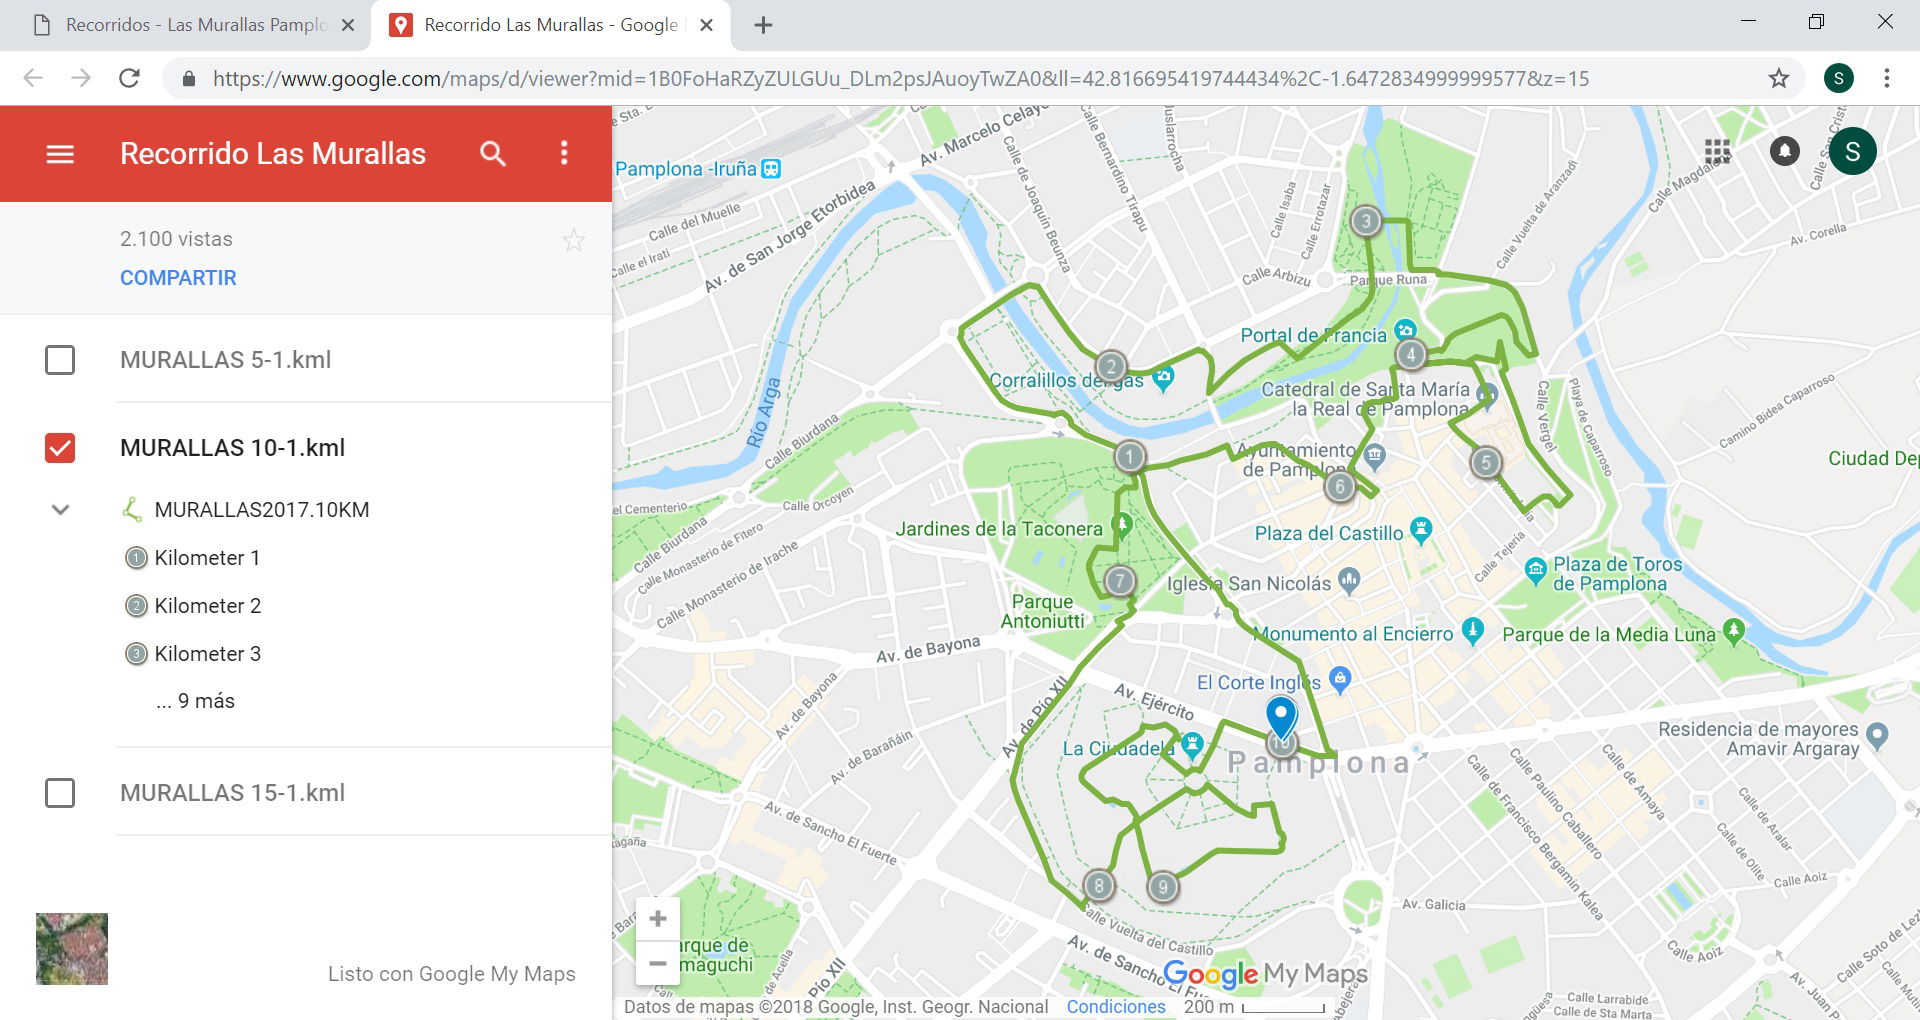Enable the MURALLAS 15-1.kml layer checkbox
Image resolution: width=1920 pixels, height=1020 pixels.
tap(60, 793)
